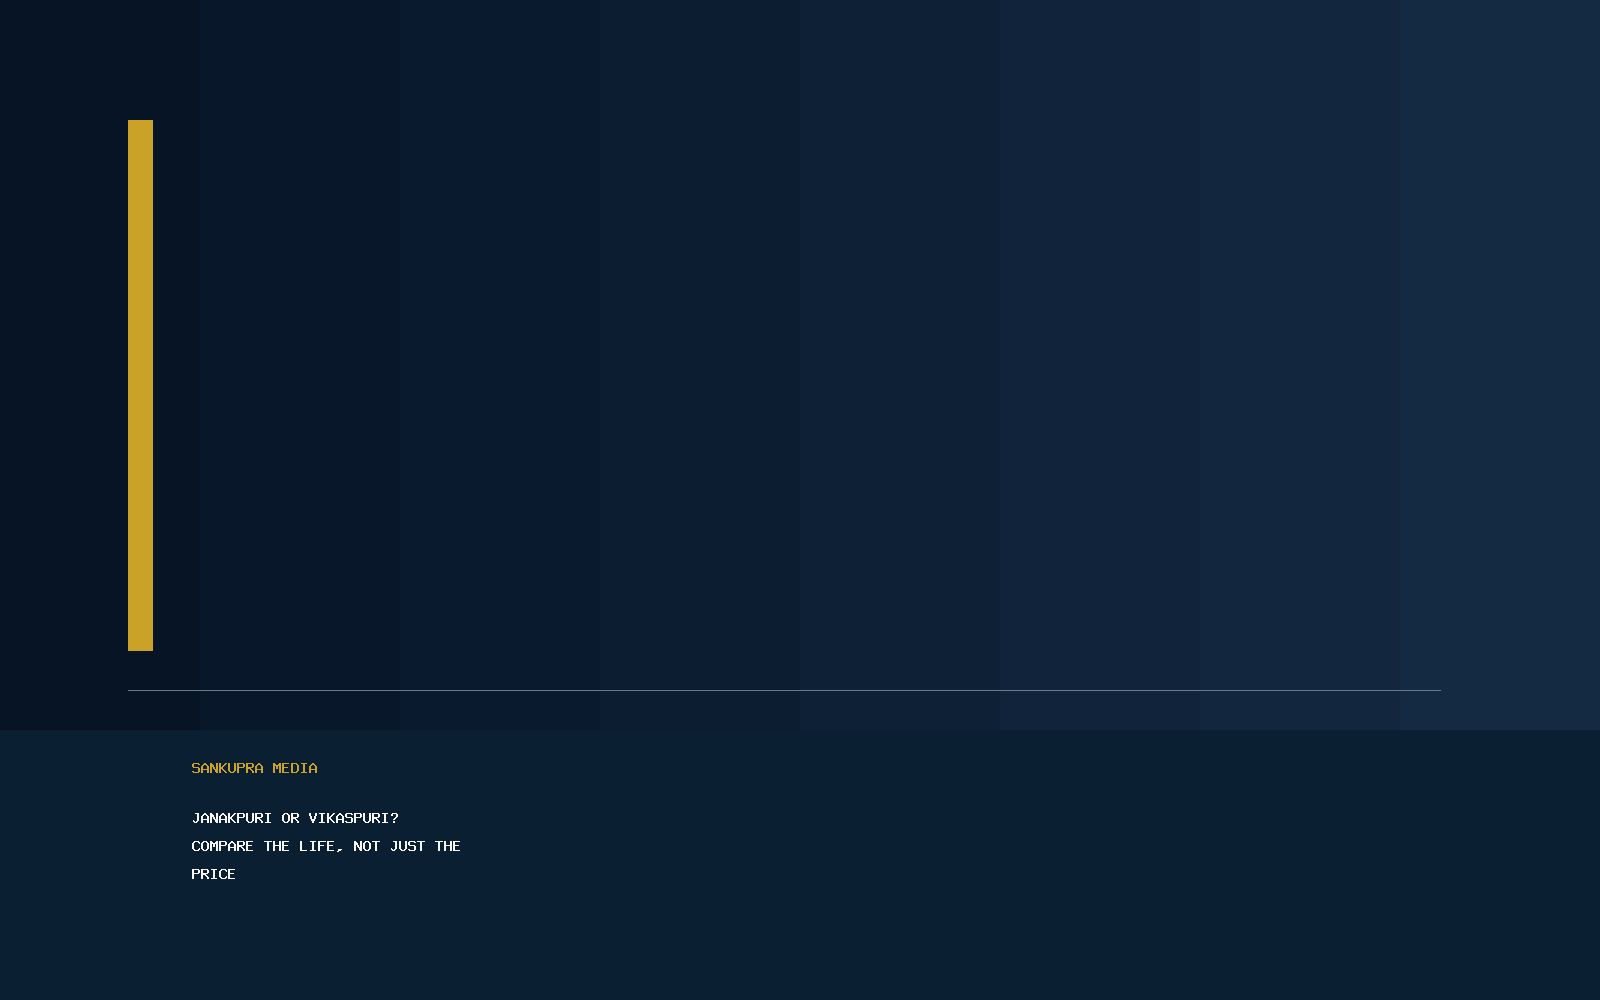Screen dimensions: 1600x1000
Task: Click the JANAKPURI OR VIKASPURI? headline line
Action: tap(295, 818)
